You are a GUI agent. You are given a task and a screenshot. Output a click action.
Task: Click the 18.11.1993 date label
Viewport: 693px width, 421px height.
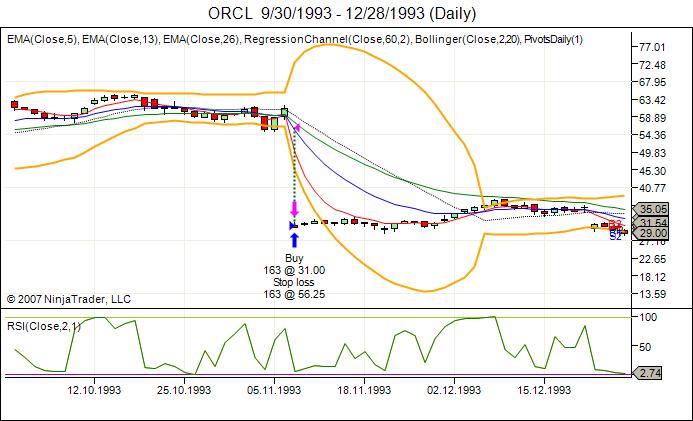[364, 391]
